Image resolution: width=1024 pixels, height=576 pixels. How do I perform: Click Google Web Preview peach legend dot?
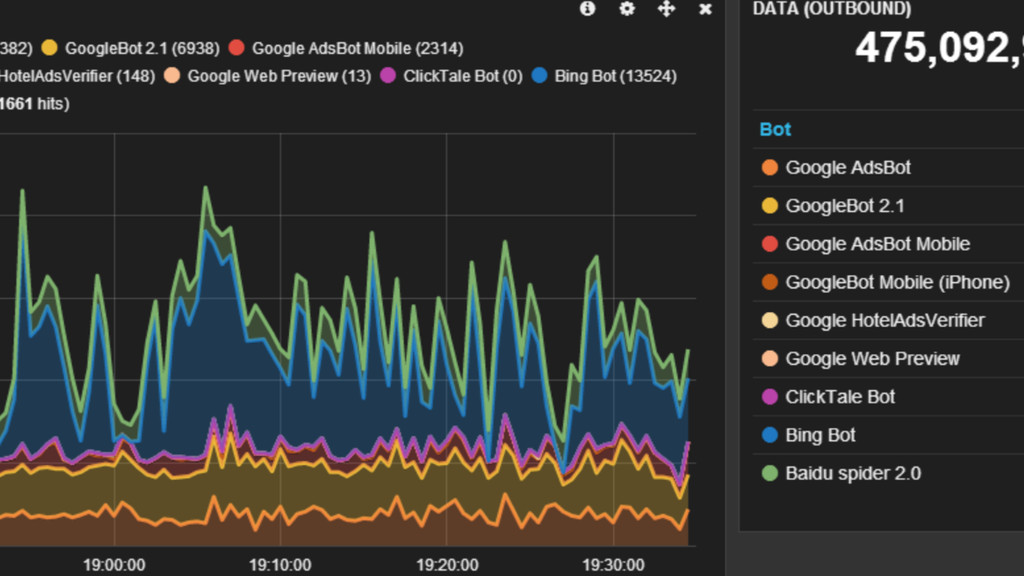(x=172, y=75)
